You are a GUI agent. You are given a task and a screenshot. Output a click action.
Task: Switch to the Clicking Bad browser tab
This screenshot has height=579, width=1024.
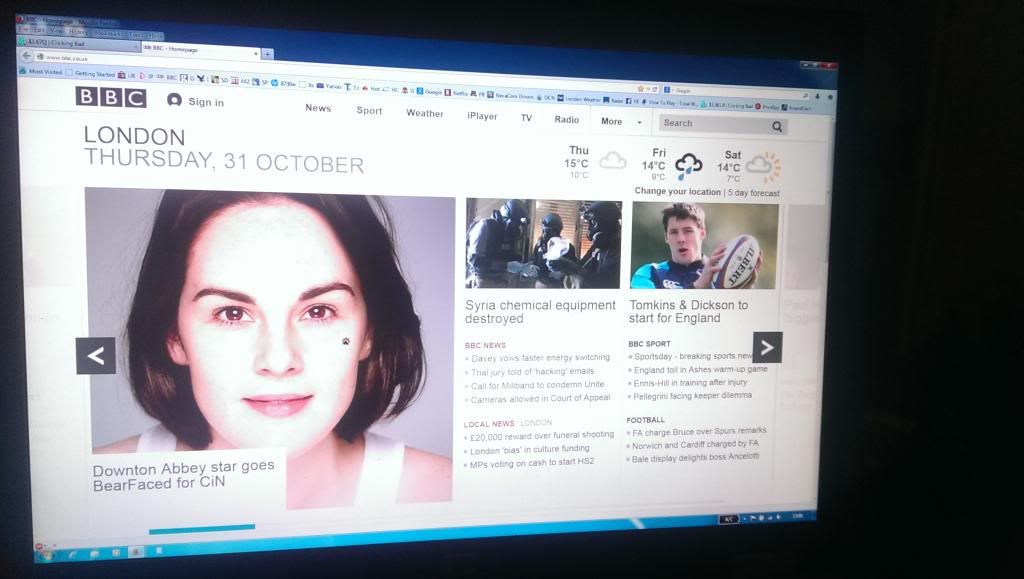coord(79,44)
